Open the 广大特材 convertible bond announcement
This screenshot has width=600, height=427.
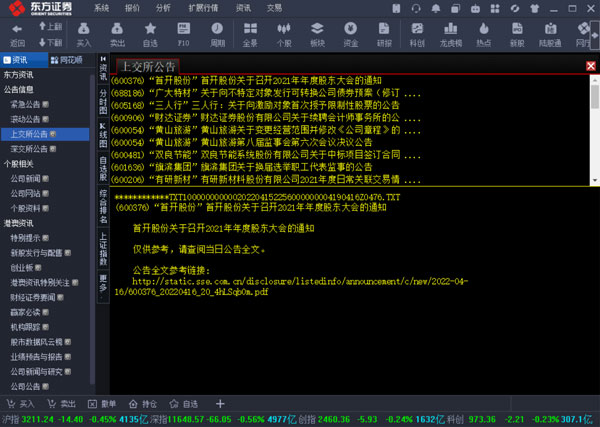tap(266, 93)
